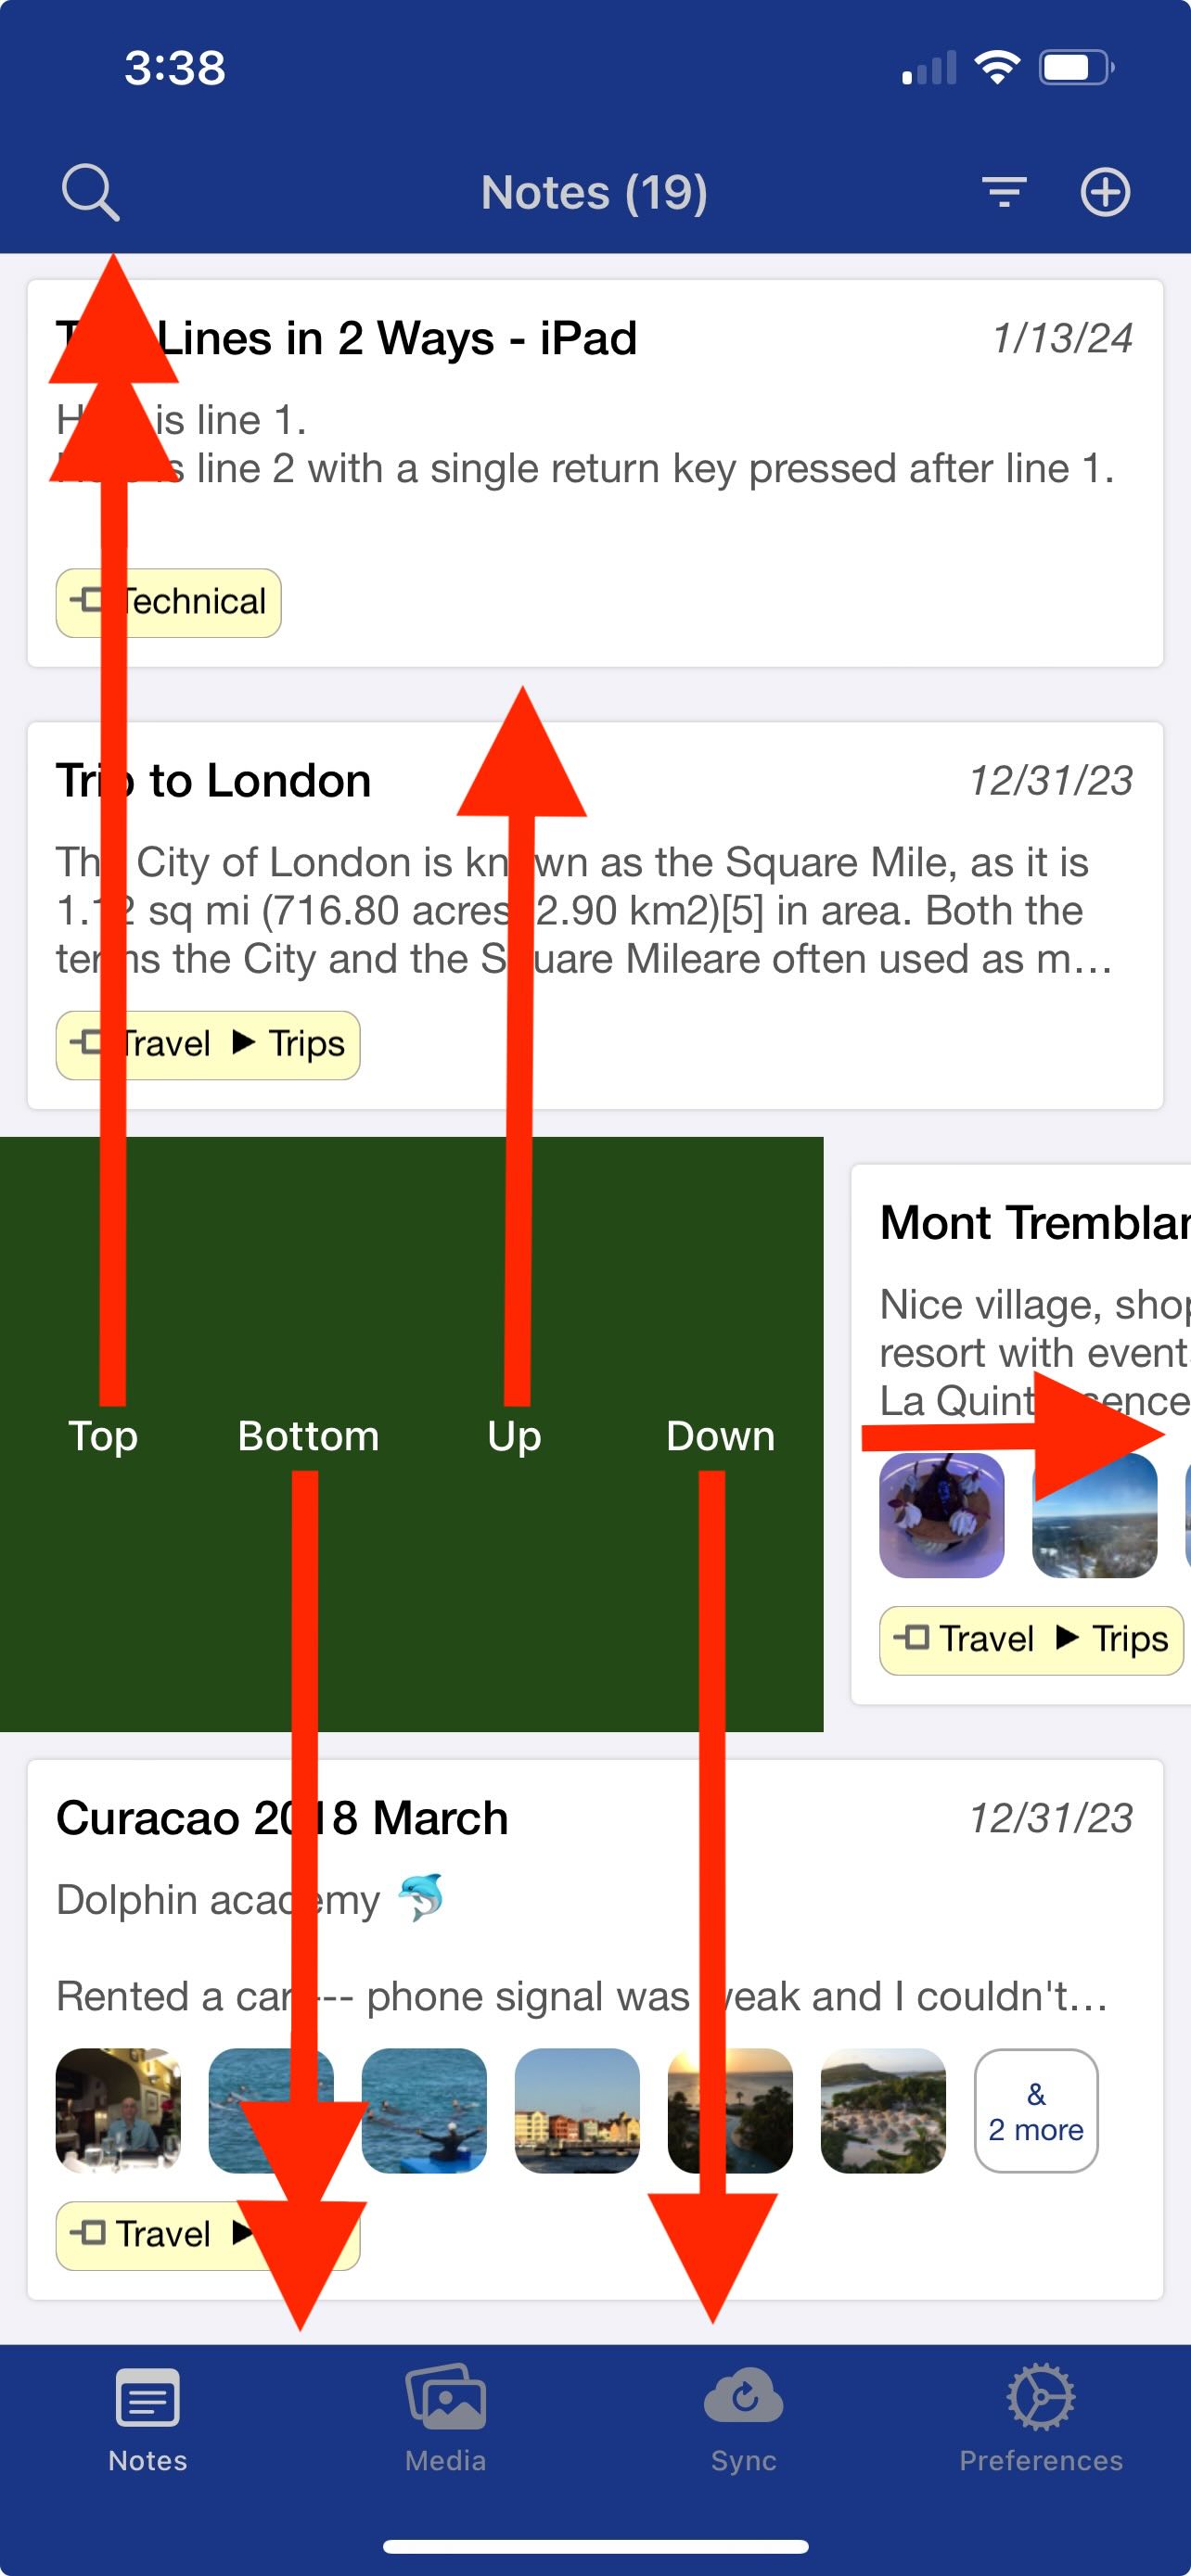Screen dimensions: 1191x2576
Task: Open the Preferences tab
Action: [x=1040, y=2418]
